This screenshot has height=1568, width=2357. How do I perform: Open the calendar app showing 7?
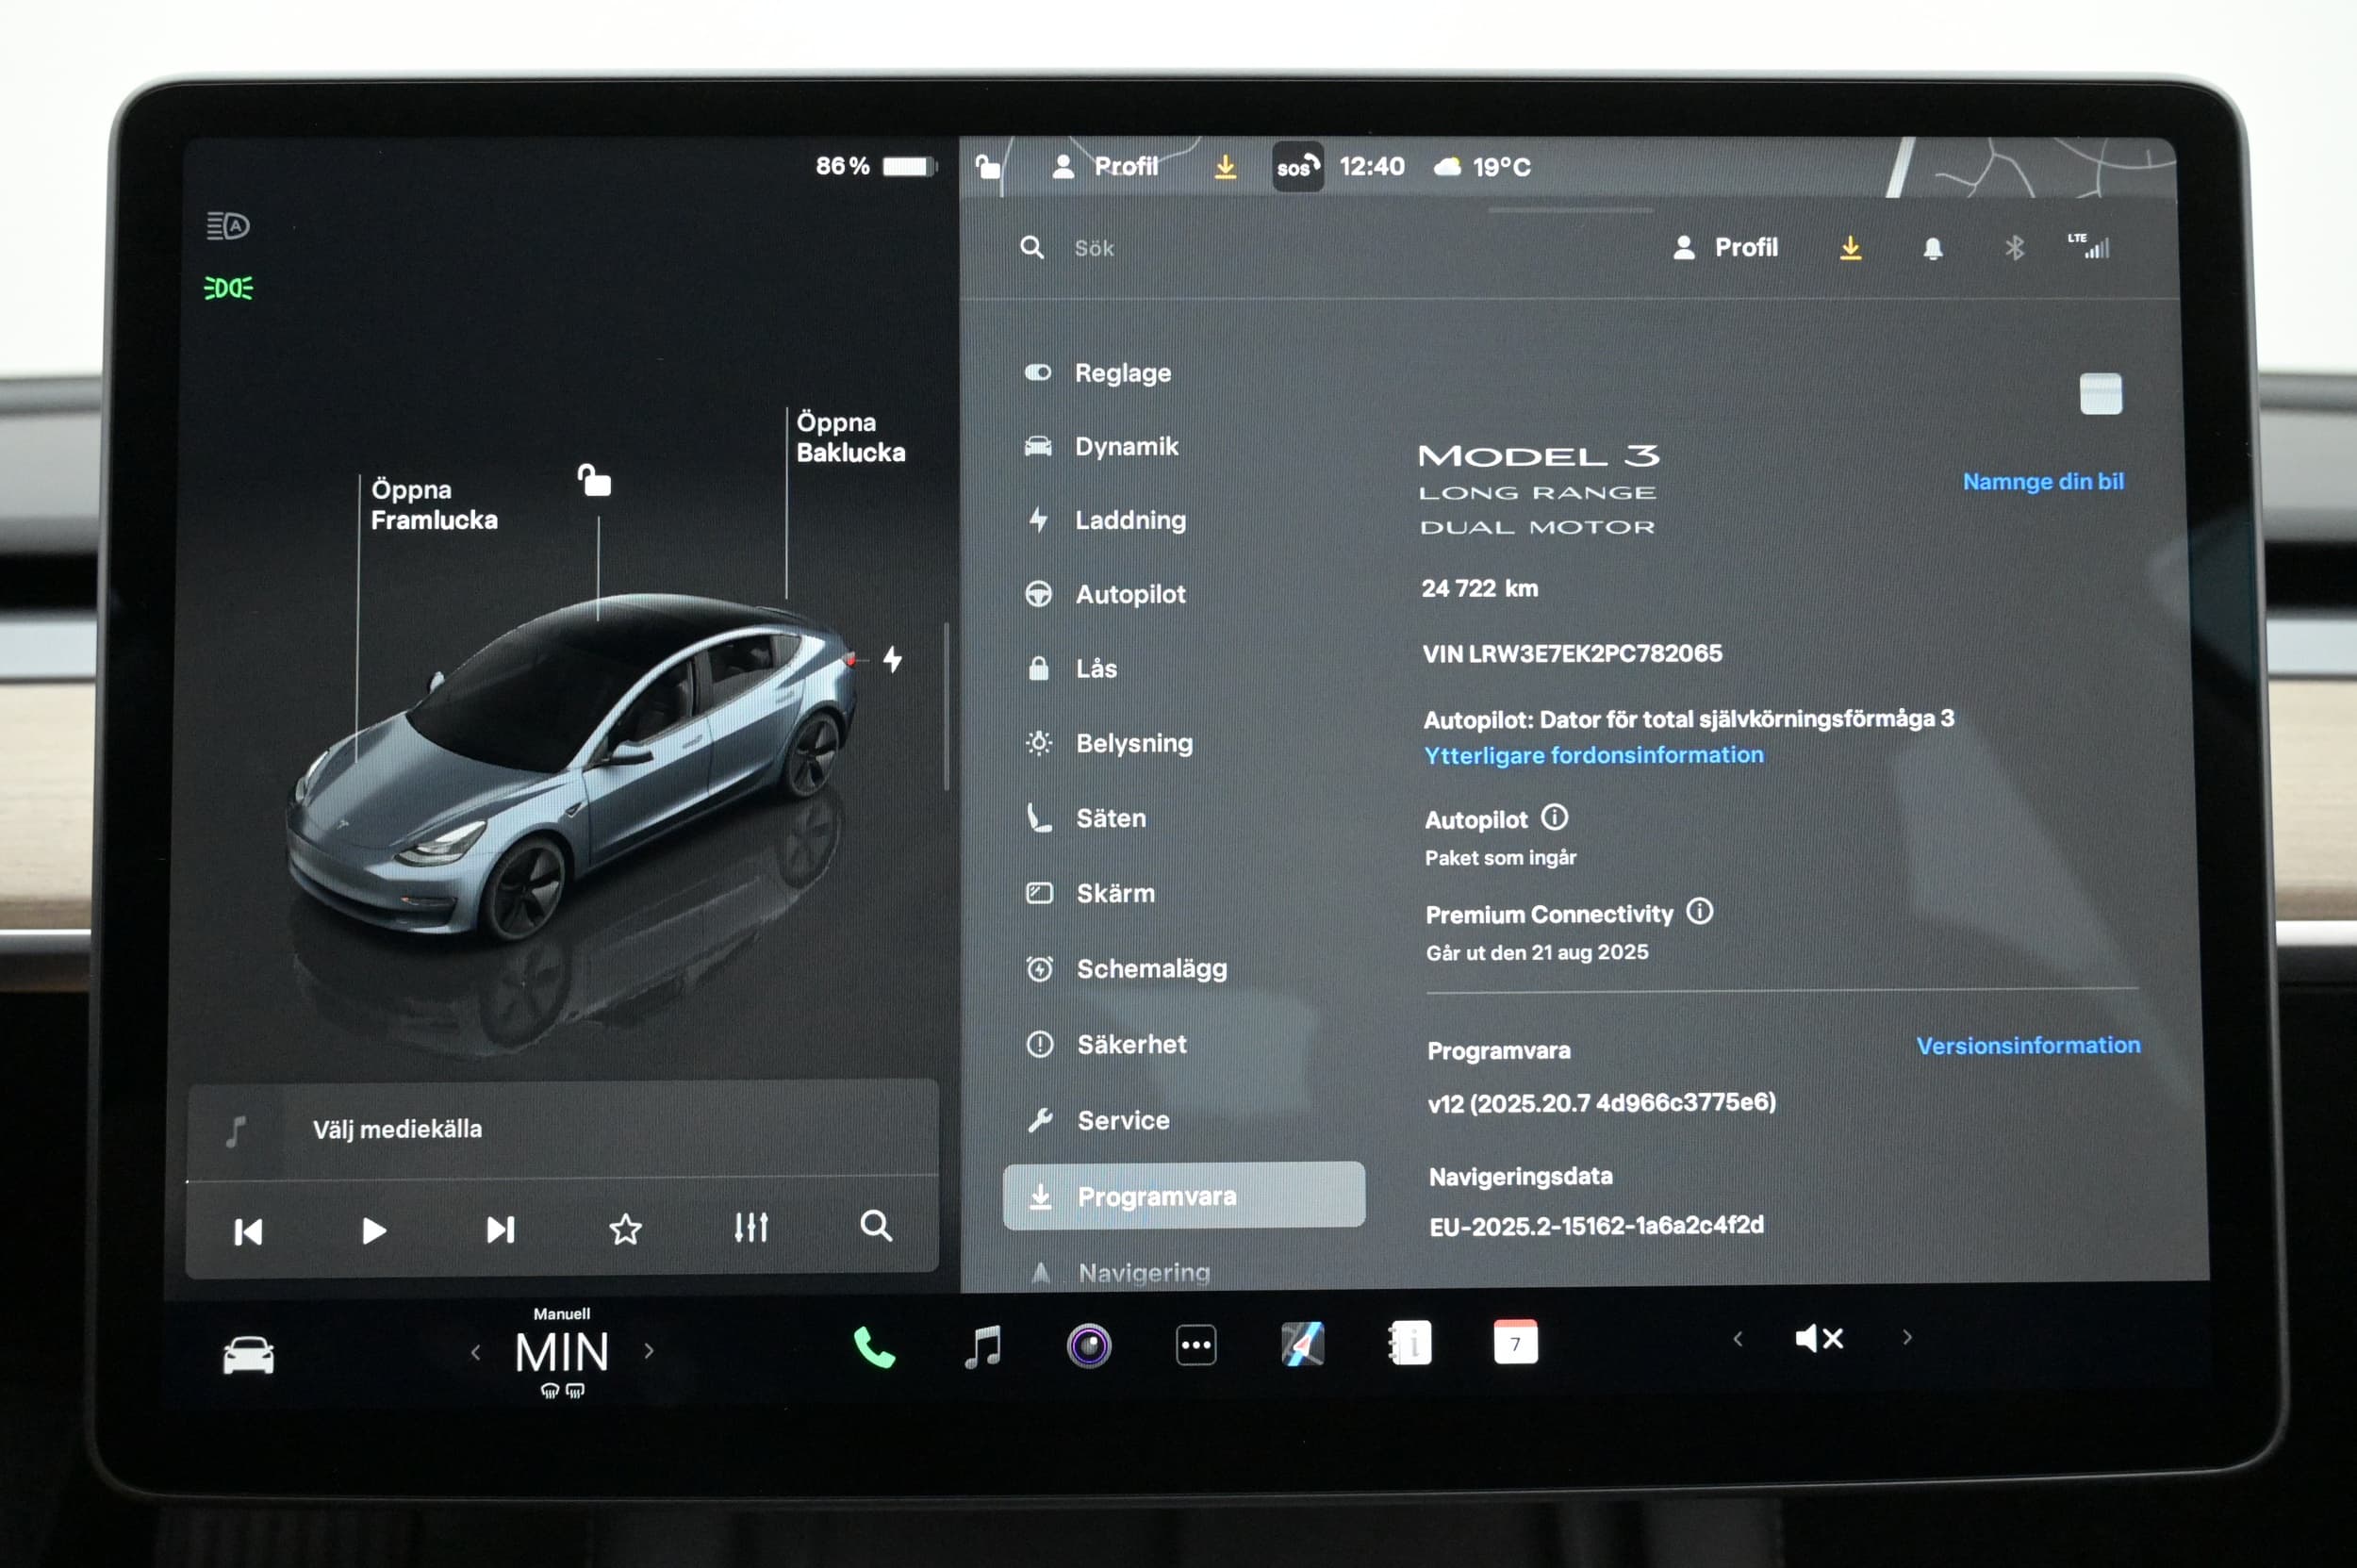(1516, 1342)
